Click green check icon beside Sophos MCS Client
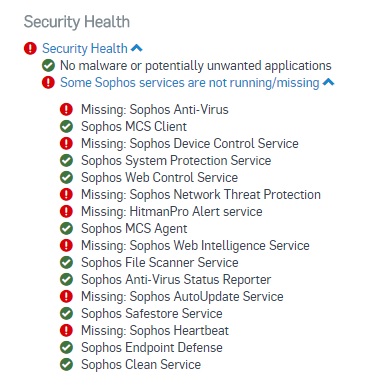 pos(66,126)
